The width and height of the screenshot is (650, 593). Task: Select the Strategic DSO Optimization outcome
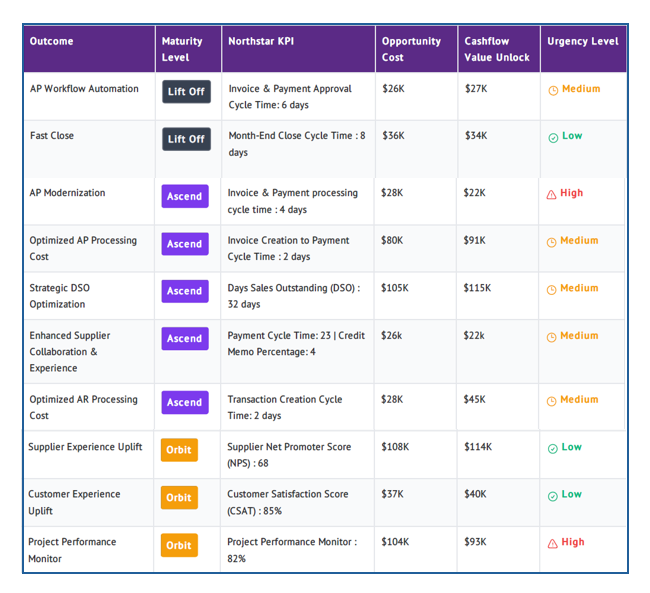59,296
